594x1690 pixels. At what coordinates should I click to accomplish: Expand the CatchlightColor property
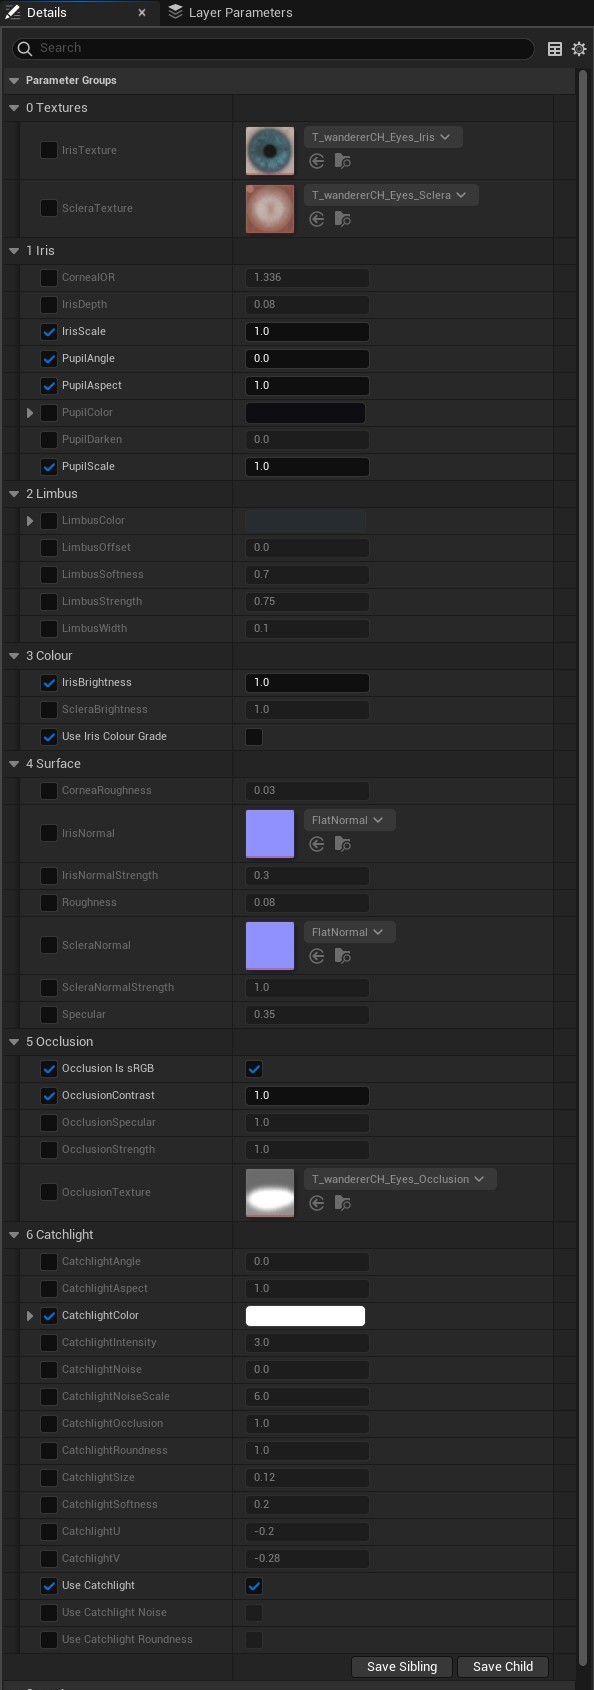tap(30, 1315)
